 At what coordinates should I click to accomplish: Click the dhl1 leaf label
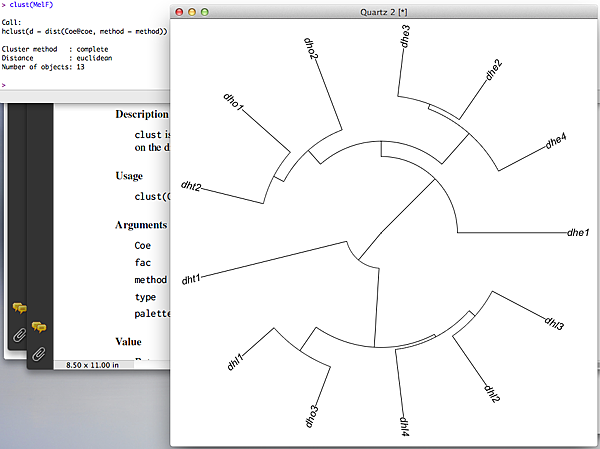(235, 362)
